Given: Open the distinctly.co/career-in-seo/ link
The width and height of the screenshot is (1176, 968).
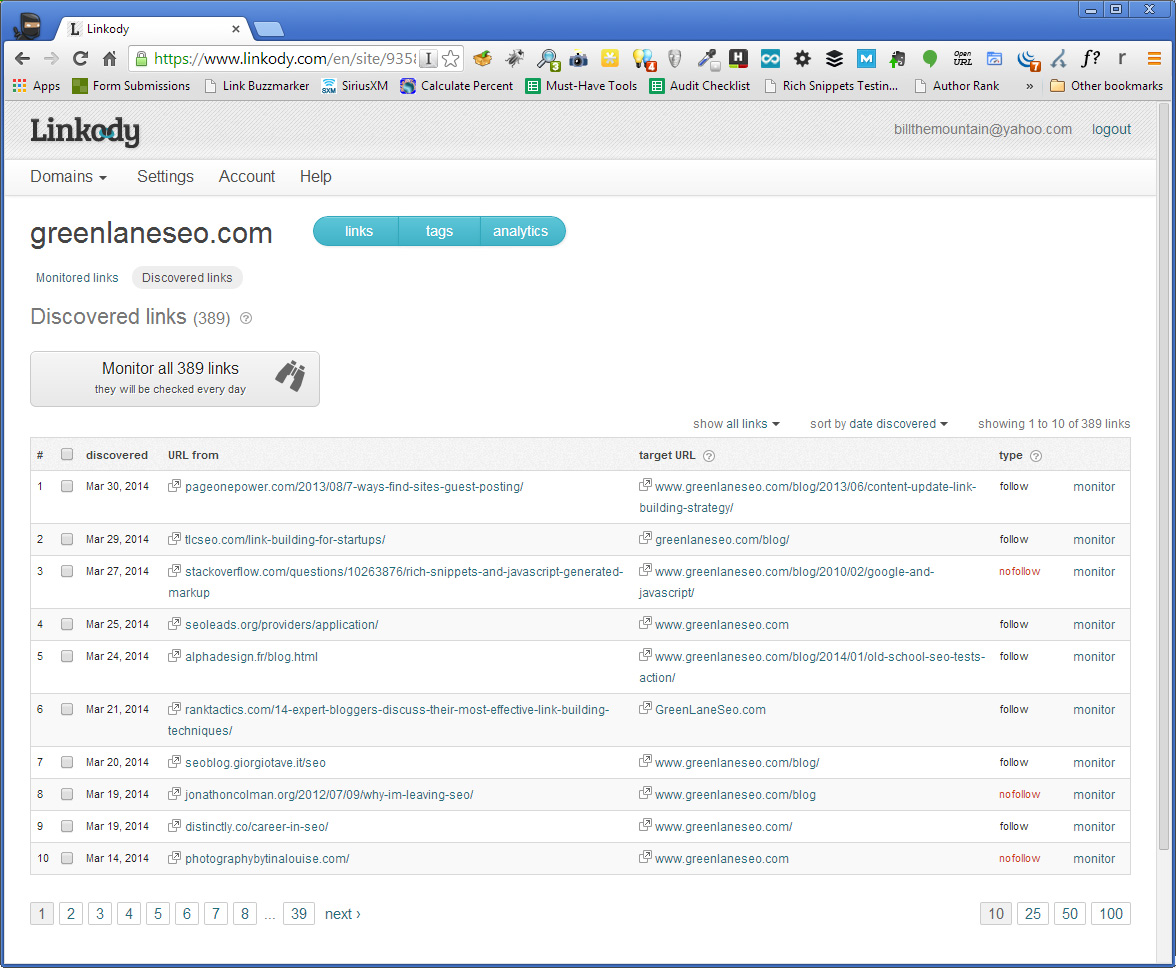Looking at the screenshot, I should click(256, 827).
